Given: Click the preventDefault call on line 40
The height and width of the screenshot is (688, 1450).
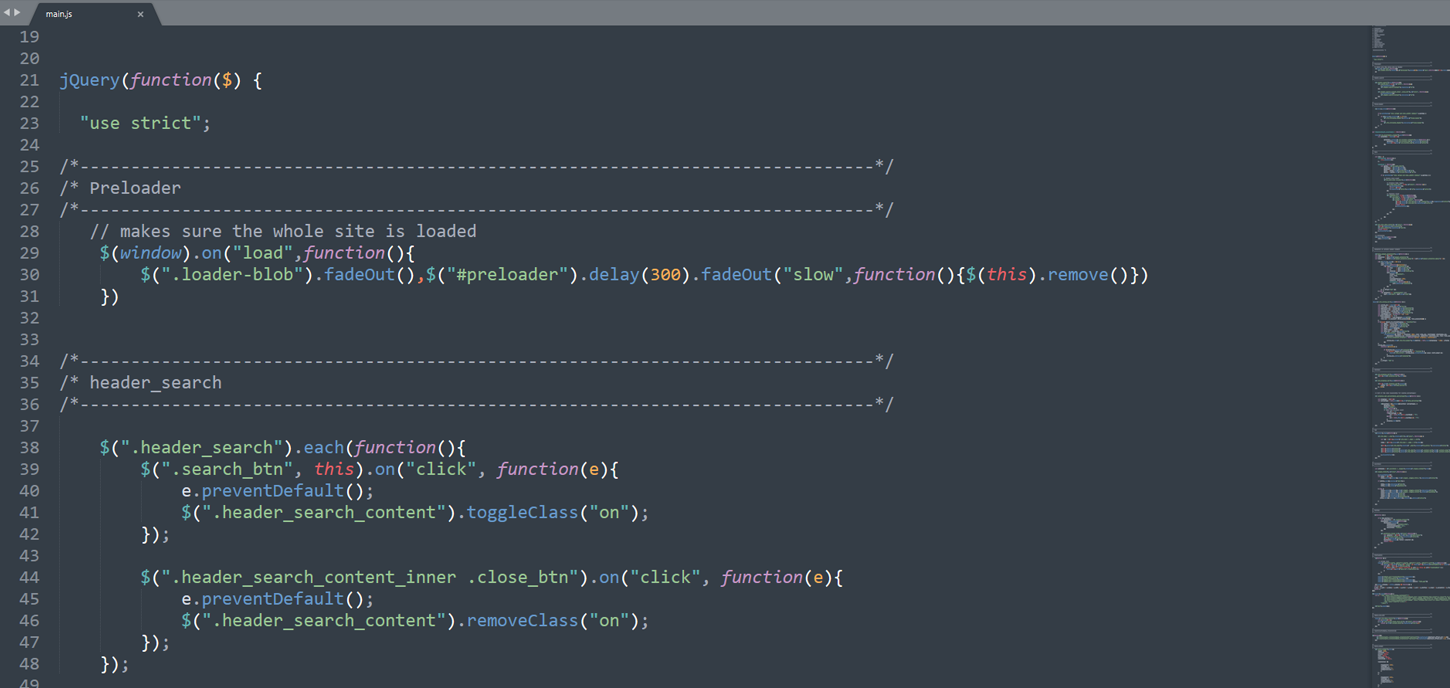Looking at the screenshot, I should (x=273, y=491).
